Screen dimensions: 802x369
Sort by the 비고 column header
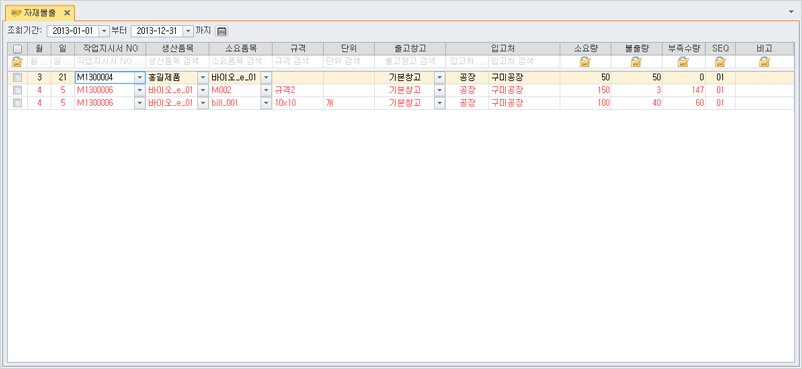[765, 49]
